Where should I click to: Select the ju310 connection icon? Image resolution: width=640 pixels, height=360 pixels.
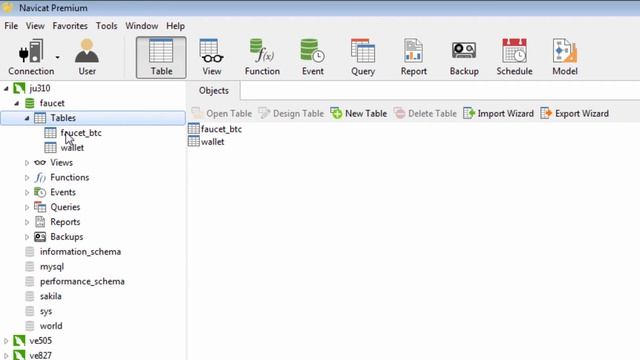pyautogui.click(x=19, y=88)
